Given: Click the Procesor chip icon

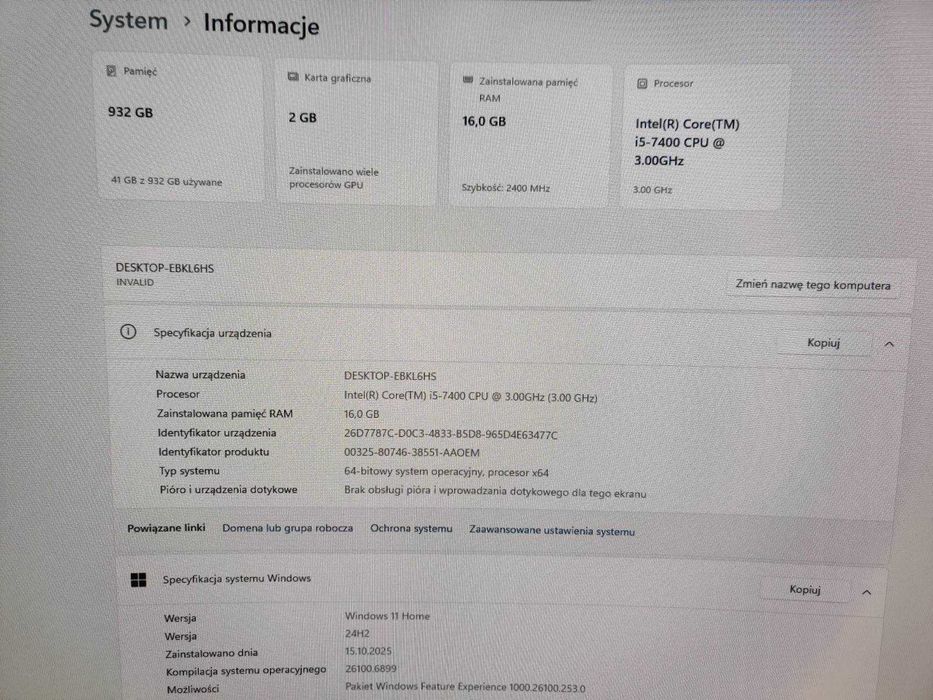Looking at the screenshot, I should click(642, 83).
